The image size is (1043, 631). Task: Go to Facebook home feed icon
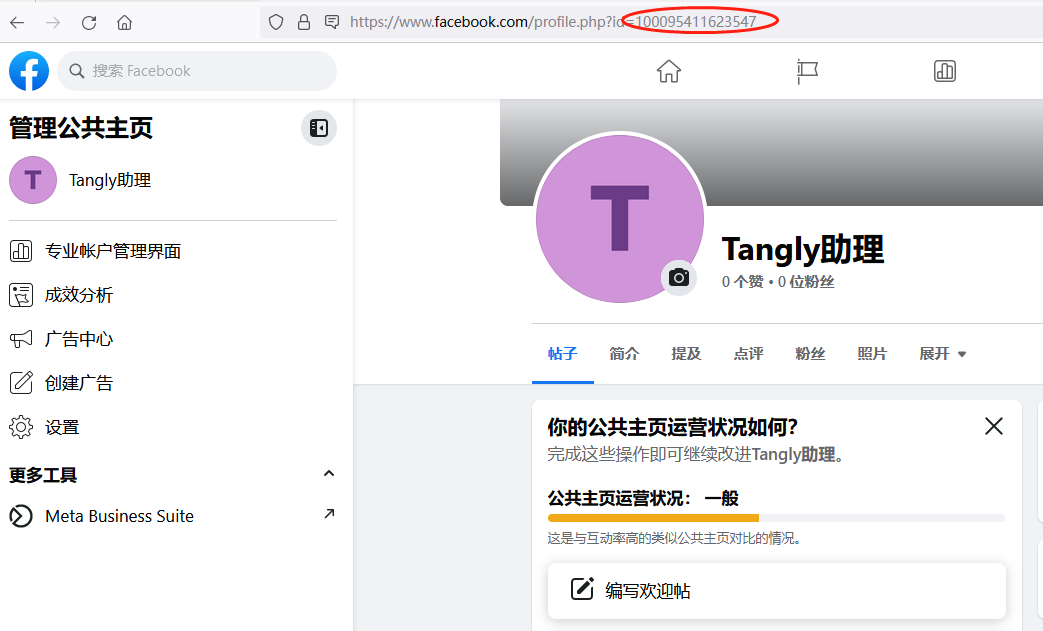[x=669, y=71]
